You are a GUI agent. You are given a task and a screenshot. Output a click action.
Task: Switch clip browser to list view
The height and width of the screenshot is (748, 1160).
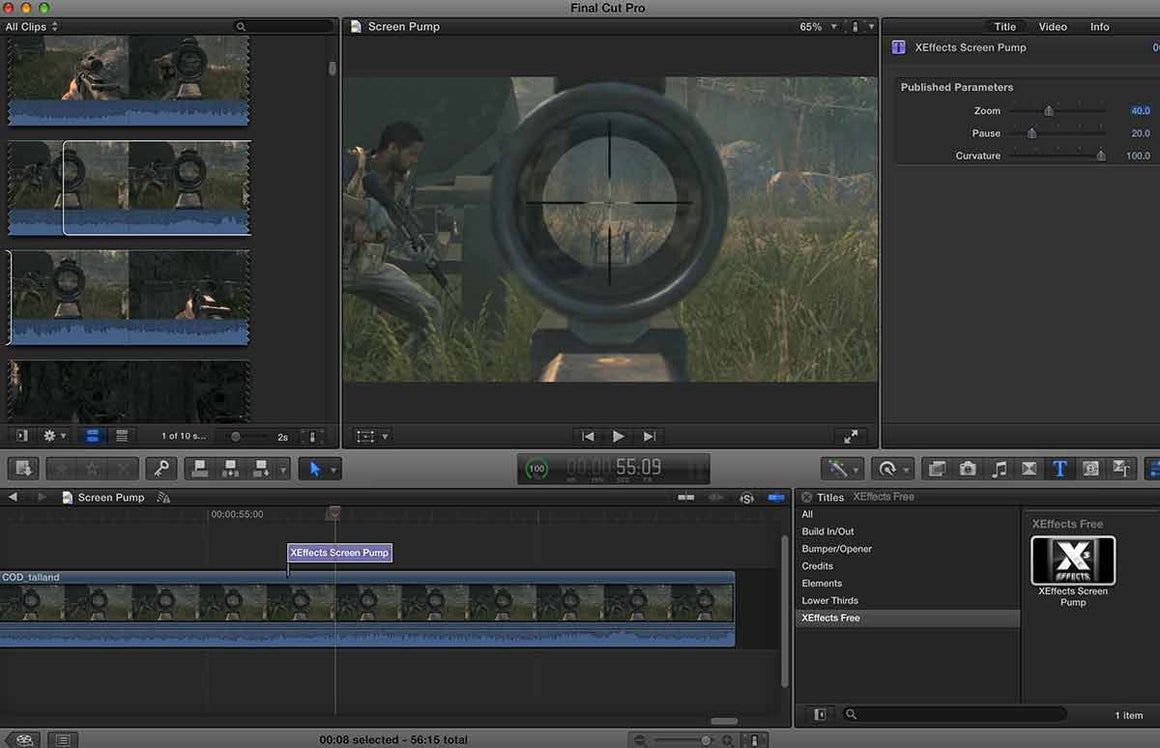pyautogui.click(x=121, y=436)
